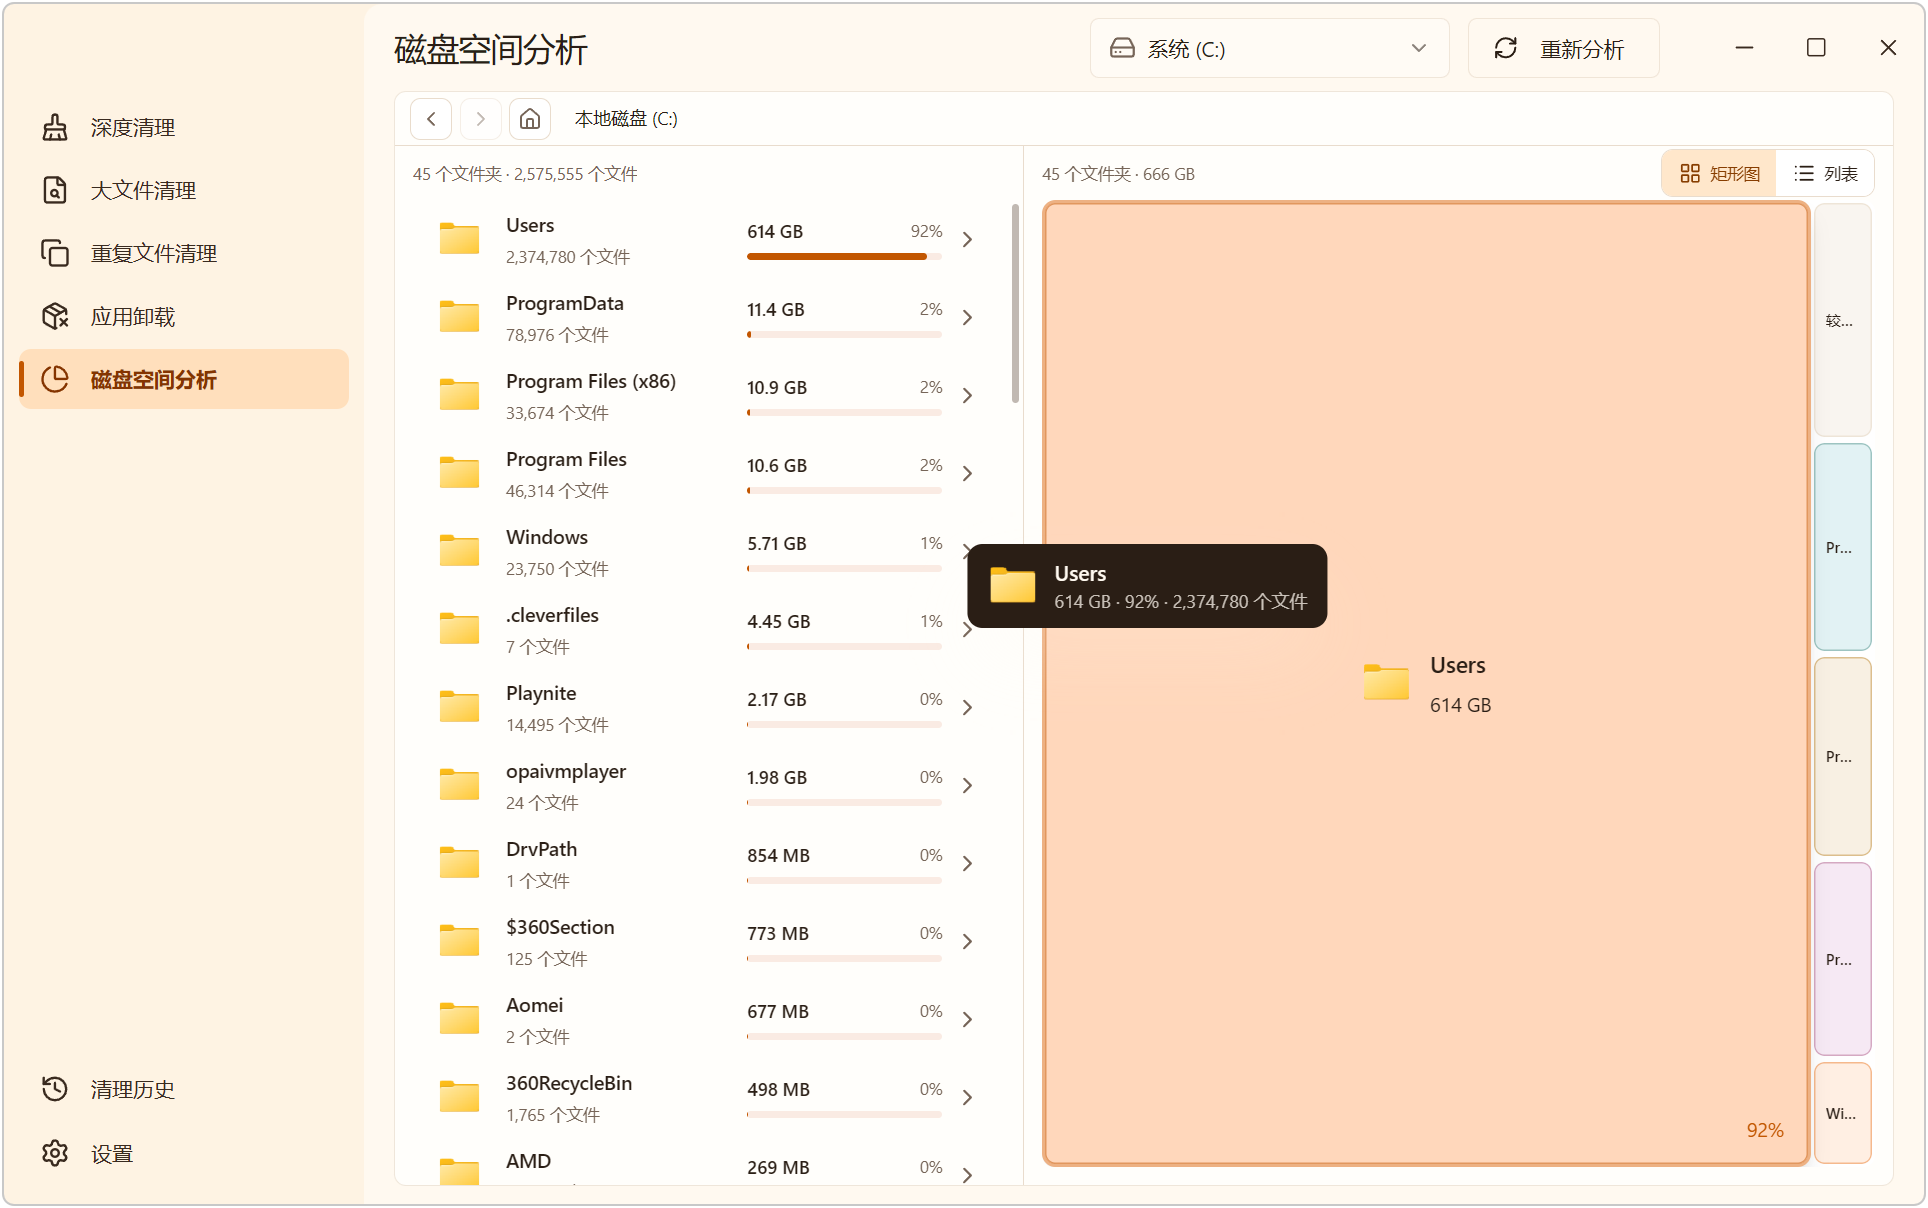Image resolution: width=1928 pixels, height=1208 pixels.
Task: Click the Windows folder icon
Action: 460,551
